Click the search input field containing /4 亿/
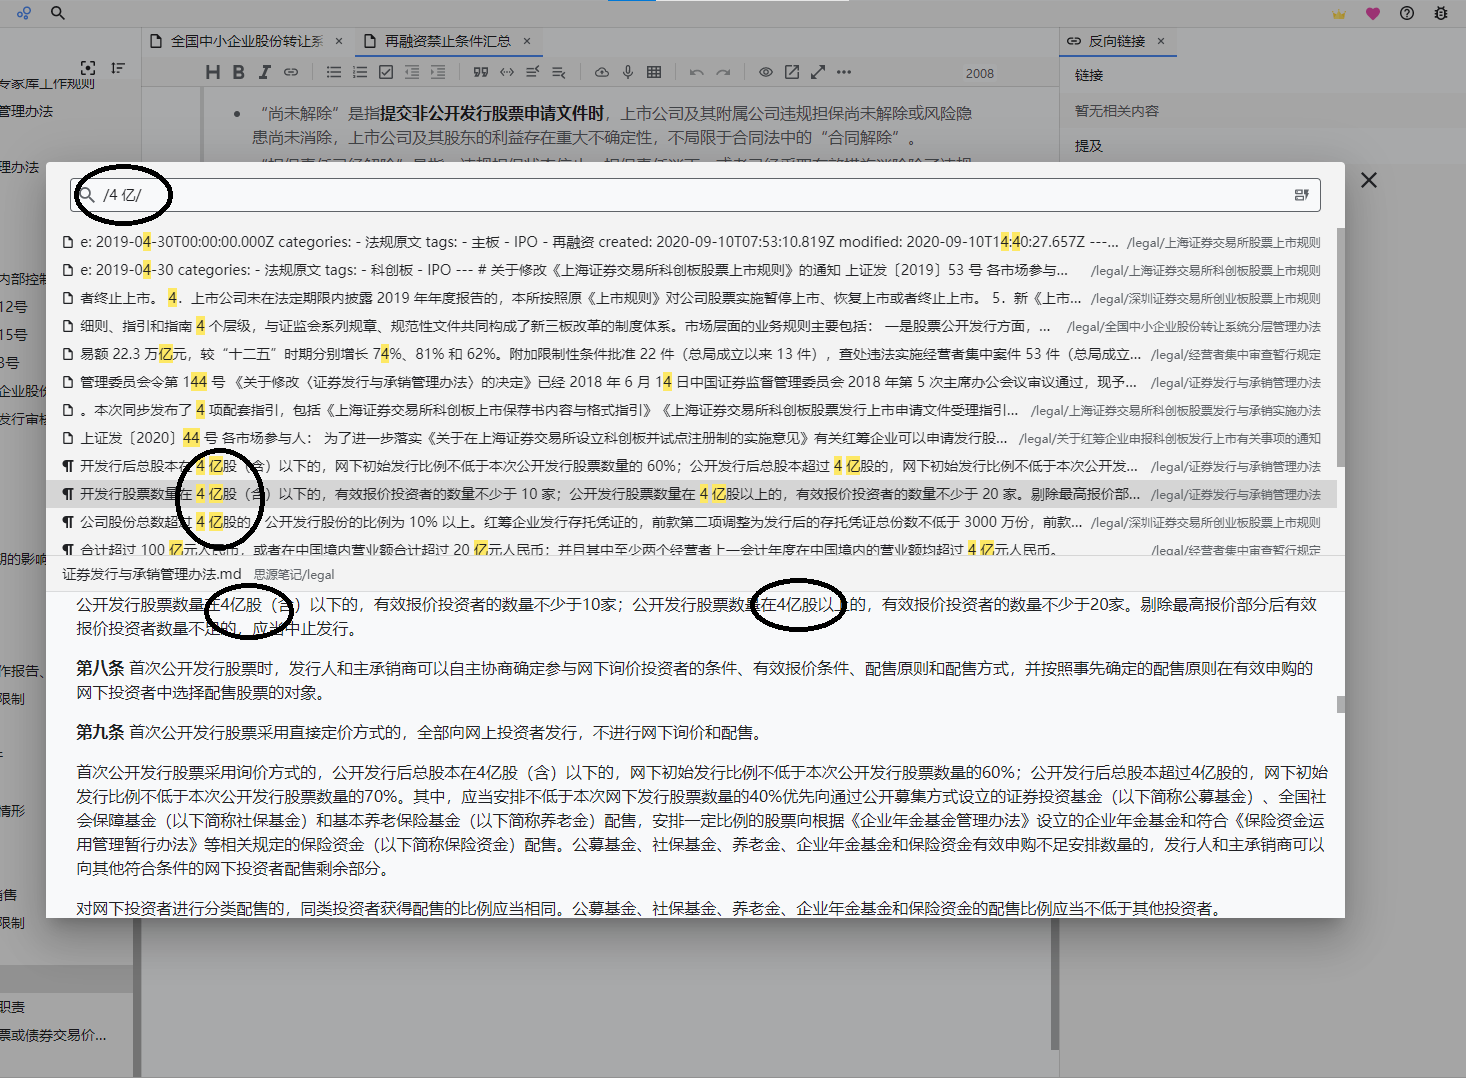The height and width of the screenshot is (1078, 1466). [695, 195]
